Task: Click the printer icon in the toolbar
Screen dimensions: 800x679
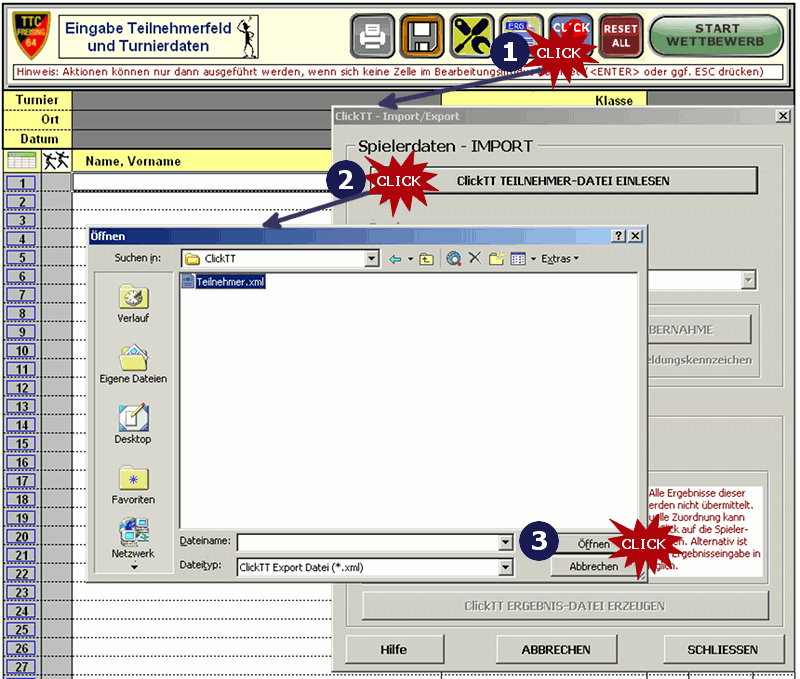Action: coord(372,36)
